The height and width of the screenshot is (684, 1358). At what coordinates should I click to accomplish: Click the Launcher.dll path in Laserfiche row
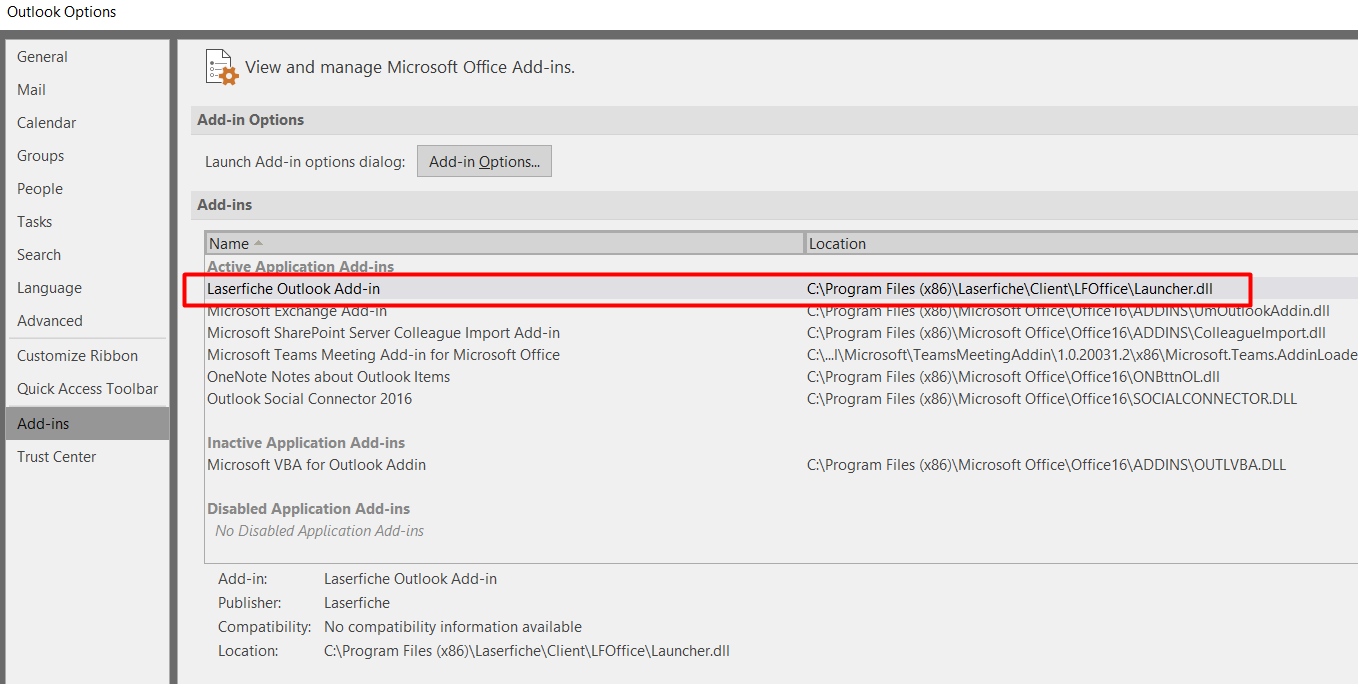(x=1010, y=289)
